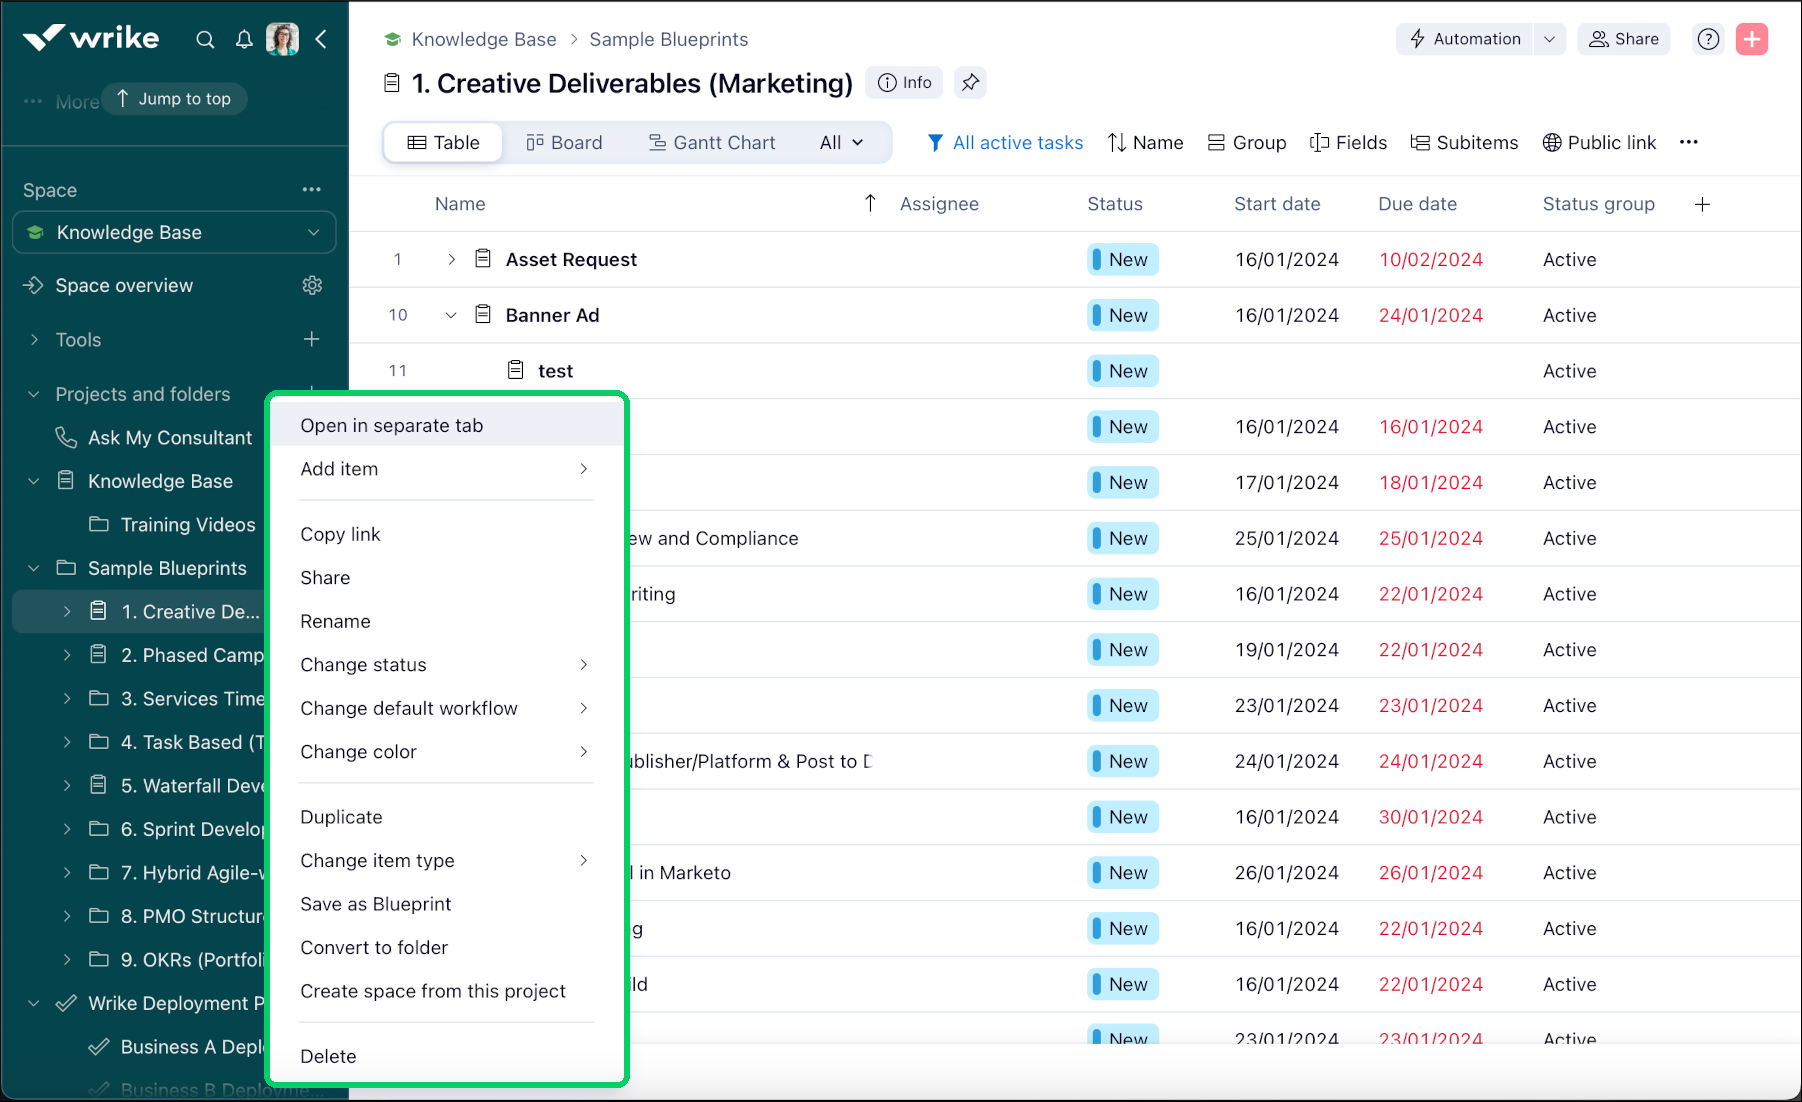This screenshot has width=1802, height=1102.
Task: Expand the Asset Request row
Action: (x=451, y=260)
